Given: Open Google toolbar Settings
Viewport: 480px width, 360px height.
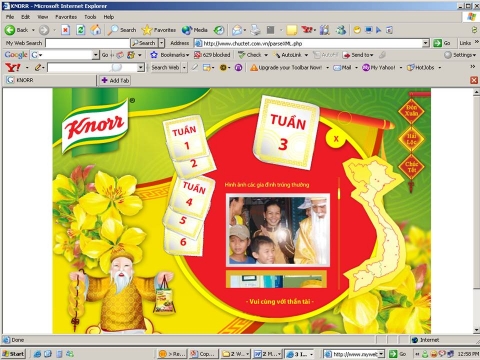Looking at the screenshot, I should [x=461, y=55].
